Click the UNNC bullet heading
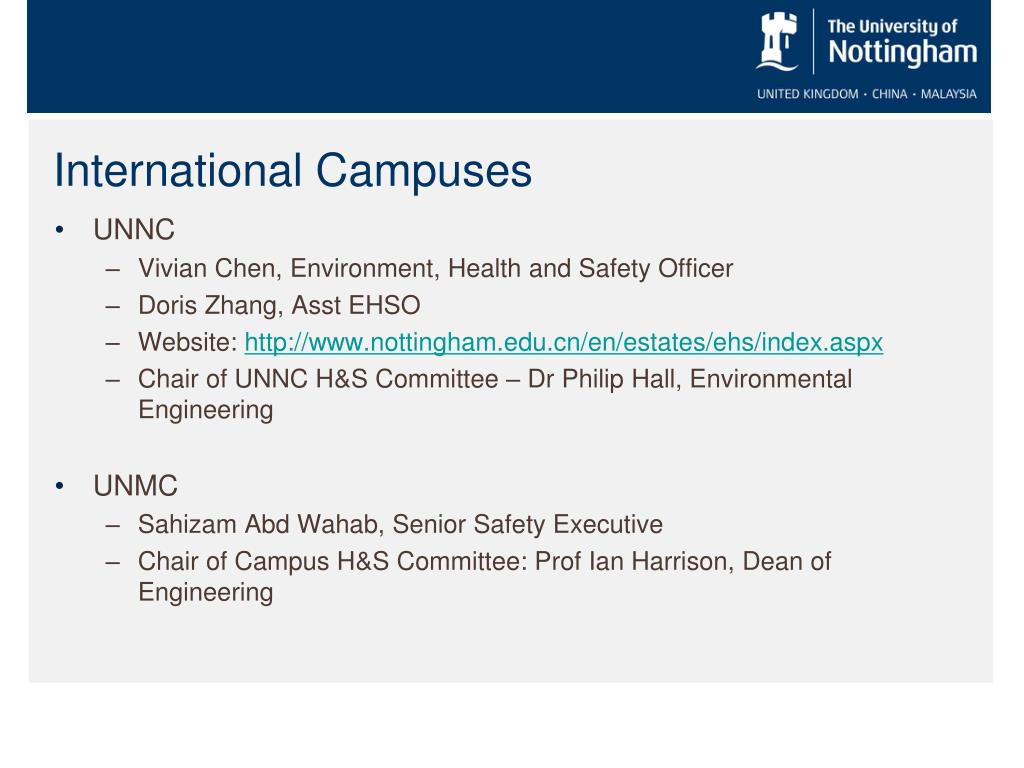Image resolution: width=1024 pixels, height=768 pixels. 134,230
